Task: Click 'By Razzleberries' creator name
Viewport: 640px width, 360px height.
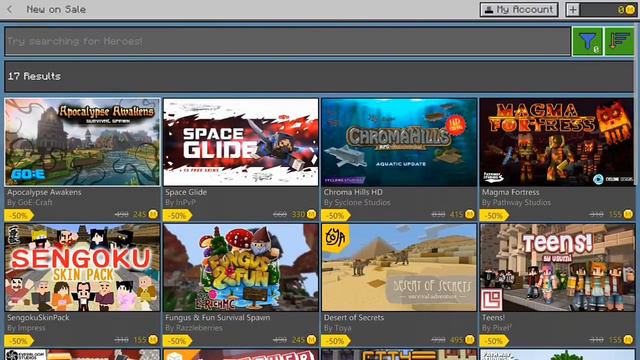Action: (194, 328)
